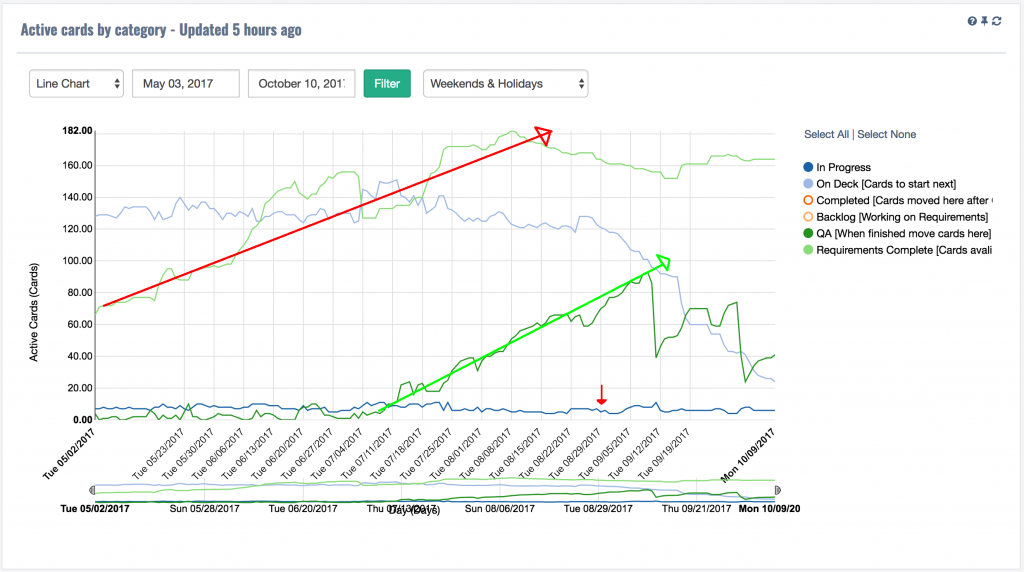
Task: Click the Tue 05/02/2017 axis label
Action: [69, 454]
